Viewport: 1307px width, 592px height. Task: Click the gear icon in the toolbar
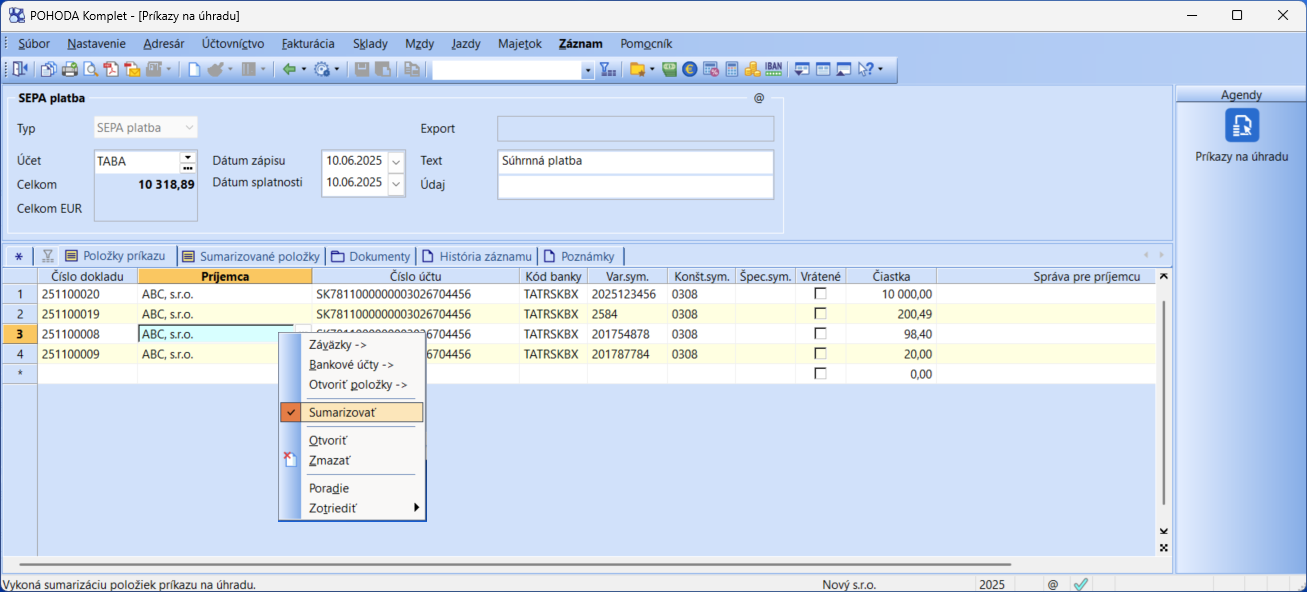pos(321,69)
